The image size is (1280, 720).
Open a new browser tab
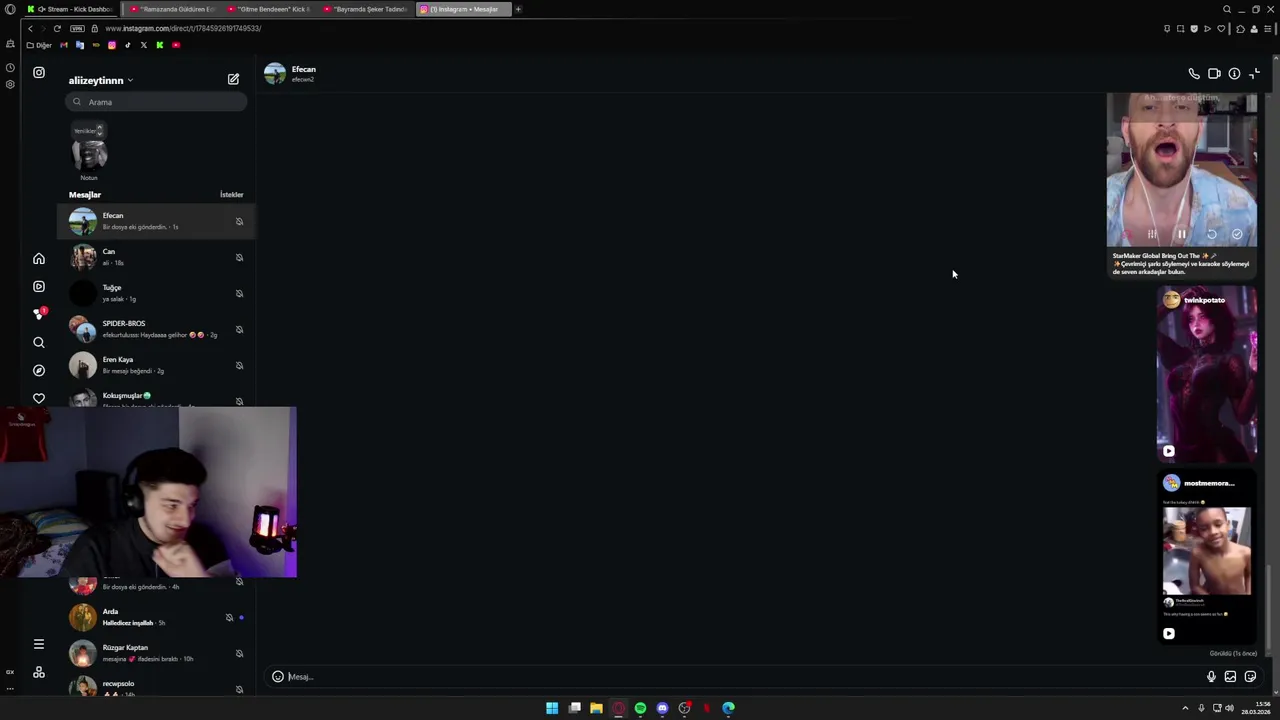click(x=518, y=9)
